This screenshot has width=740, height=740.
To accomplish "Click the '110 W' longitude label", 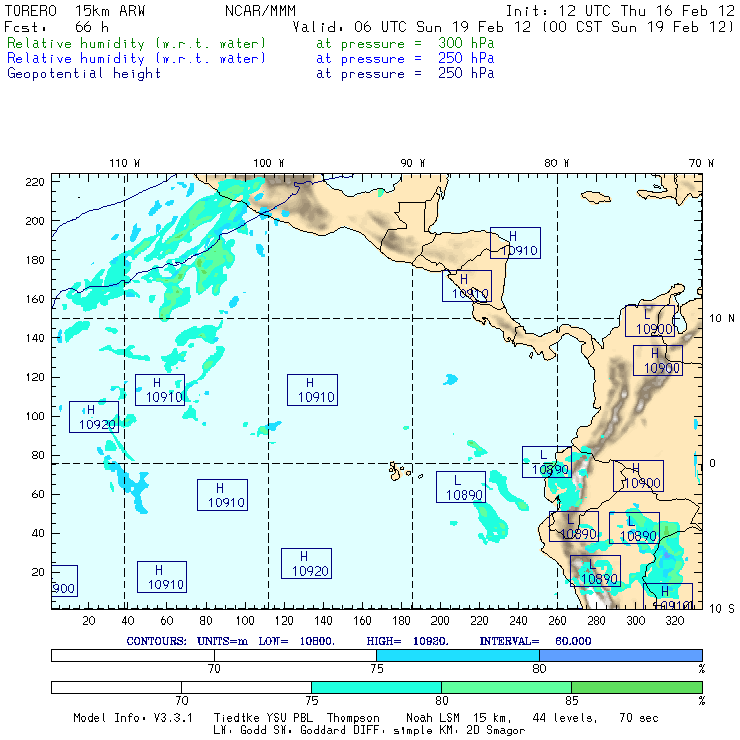I will point(125,163).
